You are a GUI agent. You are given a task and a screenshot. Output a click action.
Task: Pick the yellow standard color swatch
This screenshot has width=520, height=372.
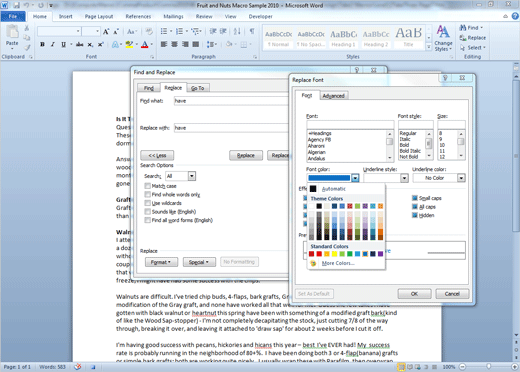tap(334, 254)
